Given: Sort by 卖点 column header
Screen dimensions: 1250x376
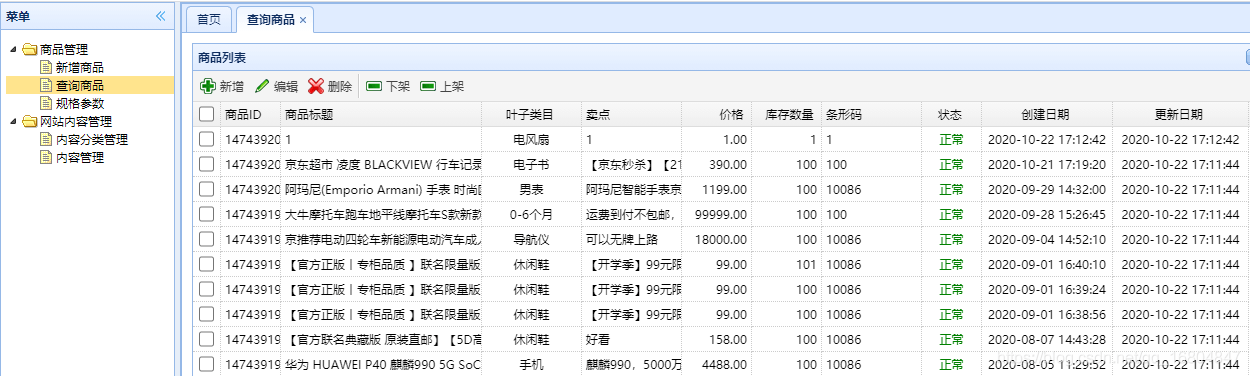Looking at the screenshot, I should 631,114.
